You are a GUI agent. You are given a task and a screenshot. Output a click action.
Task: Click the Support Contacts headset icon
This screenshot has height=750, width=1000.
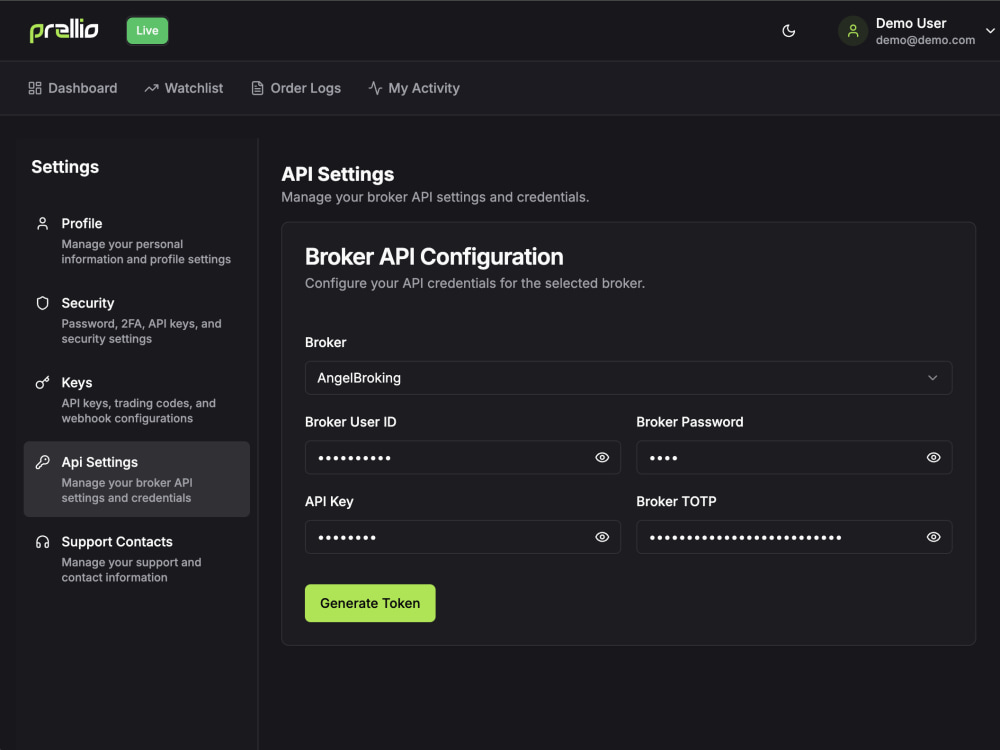tap(42, 542)
